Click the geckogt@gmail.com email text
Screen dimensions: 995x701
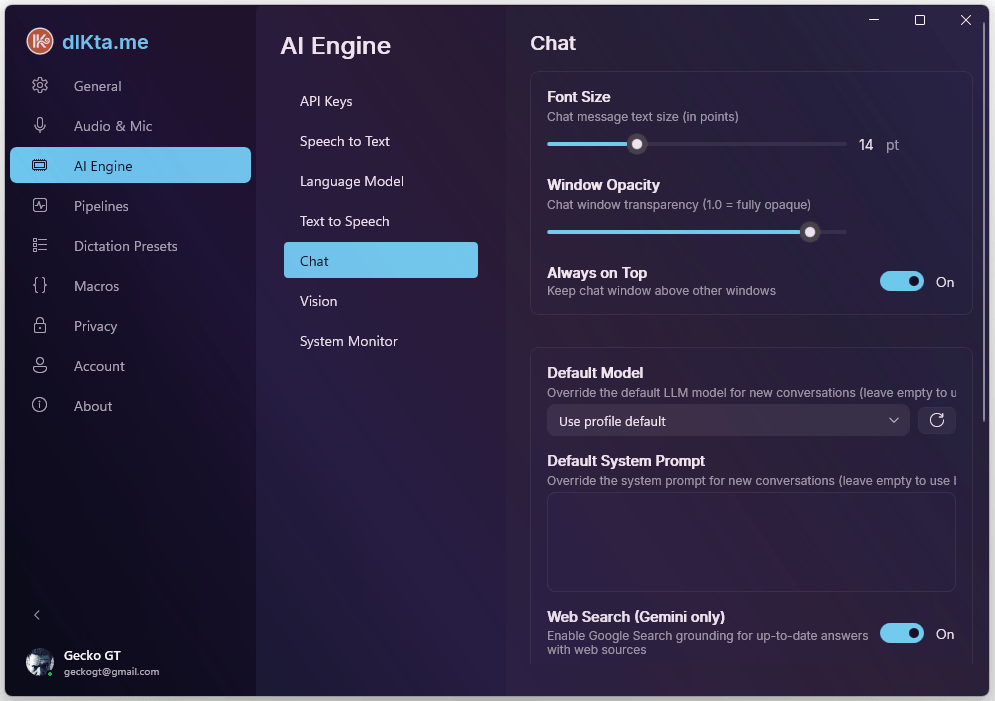[112, 671]
